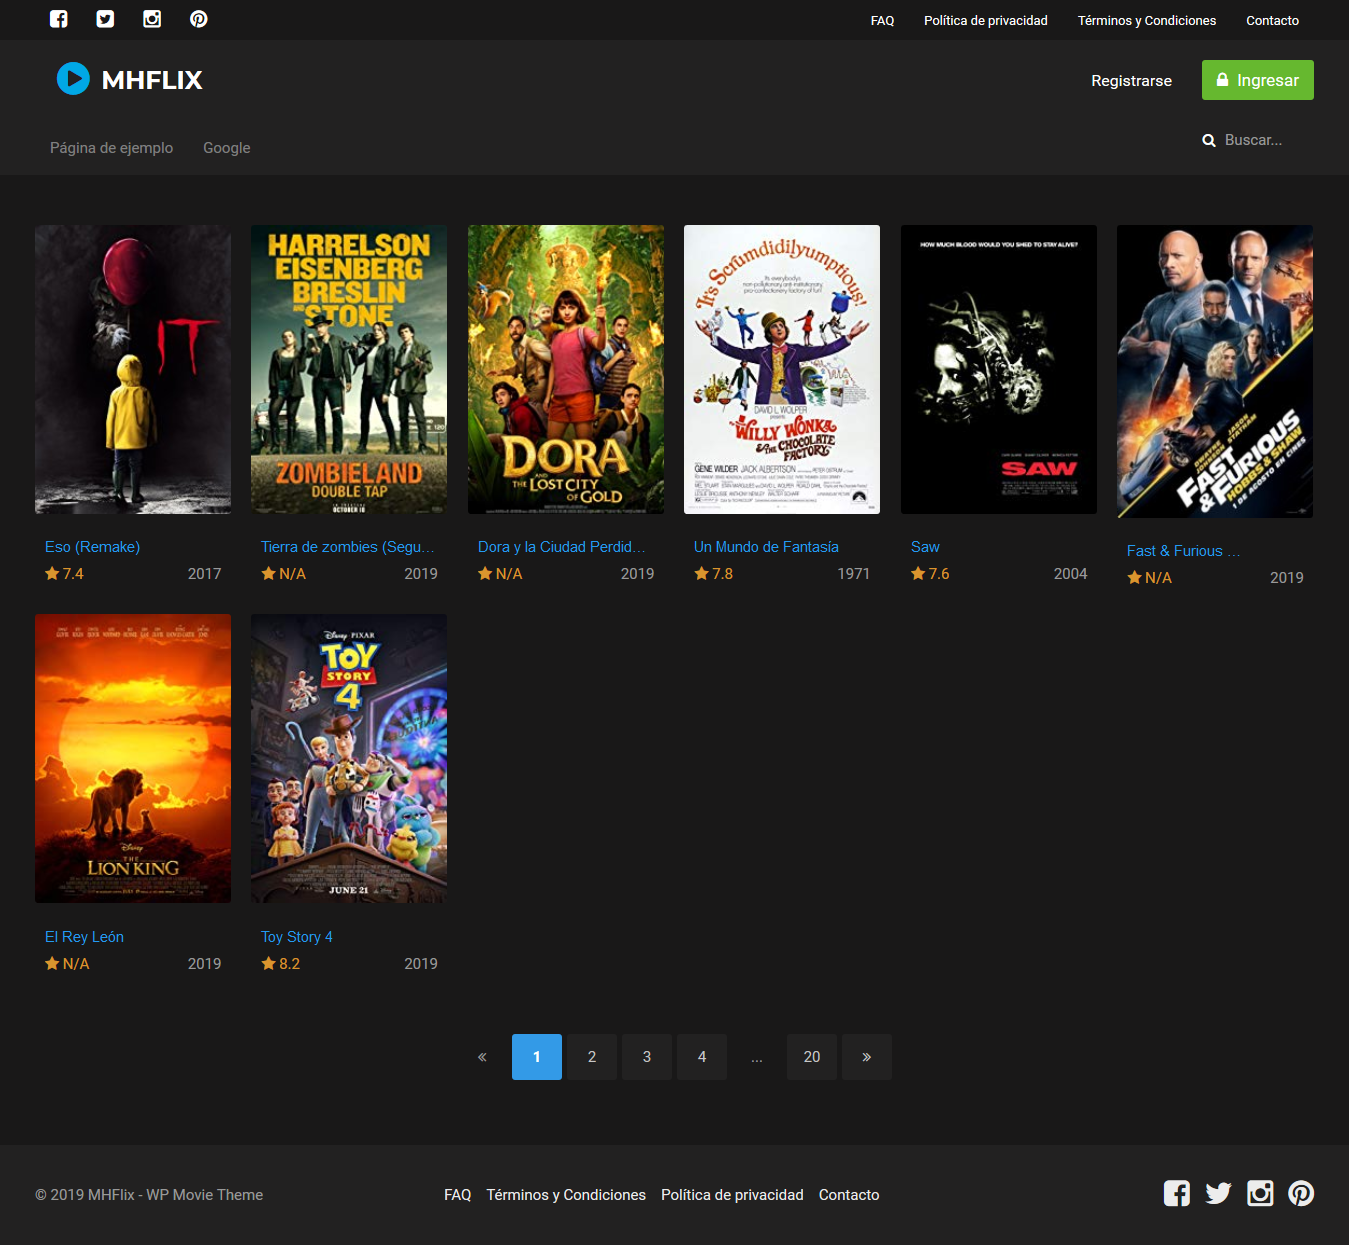Open the Pinterest icon in top bar
The width and height of the screenshot is (1349, 1245).
199,19
